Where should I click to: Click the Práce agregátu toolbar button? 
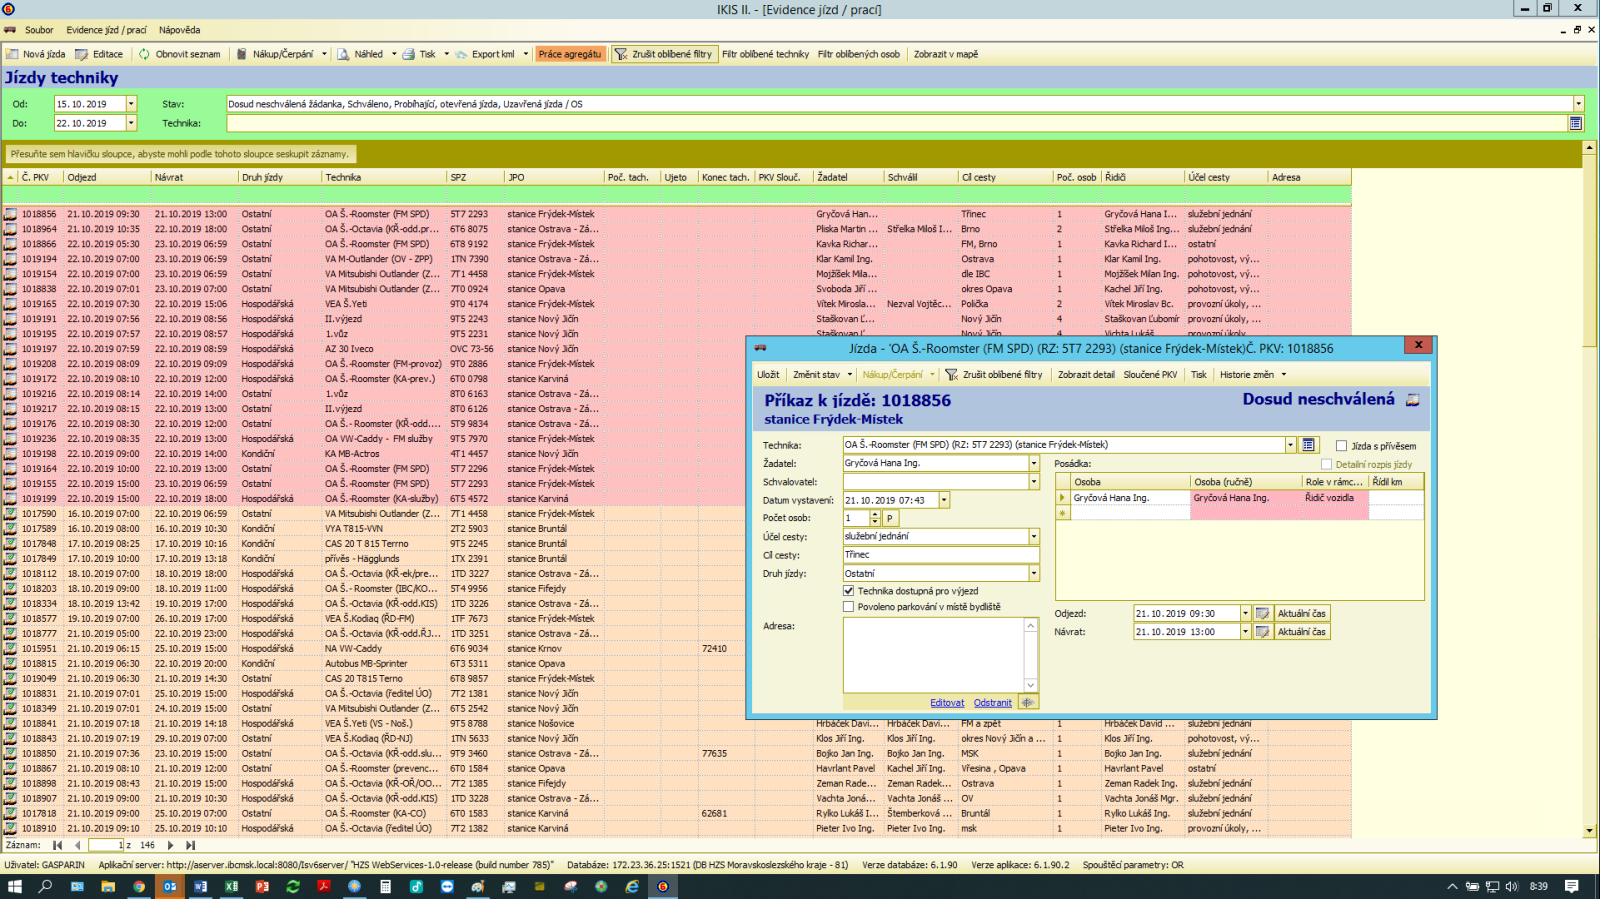pyautogui.click(x=570, y=54)
